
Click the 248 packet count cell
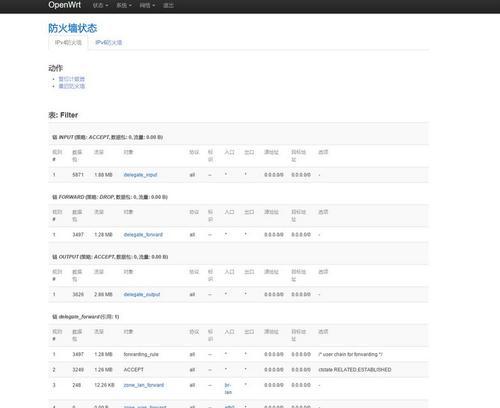(x=77, y=385)
